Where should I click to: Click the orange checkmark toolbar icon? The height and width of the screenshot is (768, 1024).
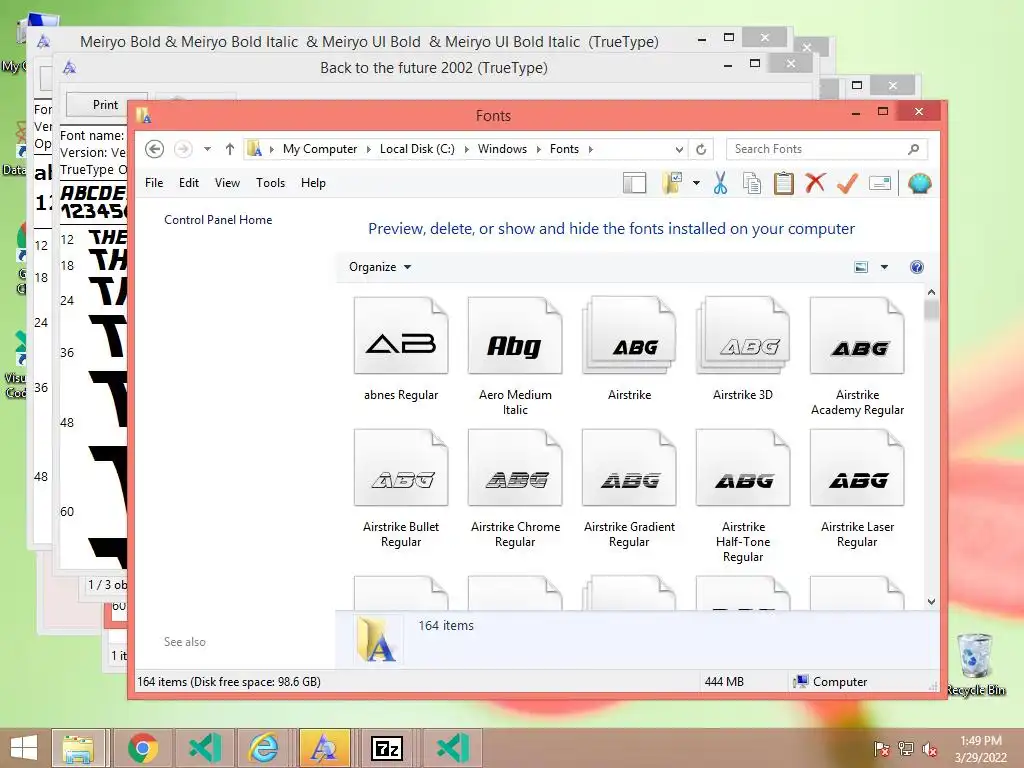click(x=847, y=183)
